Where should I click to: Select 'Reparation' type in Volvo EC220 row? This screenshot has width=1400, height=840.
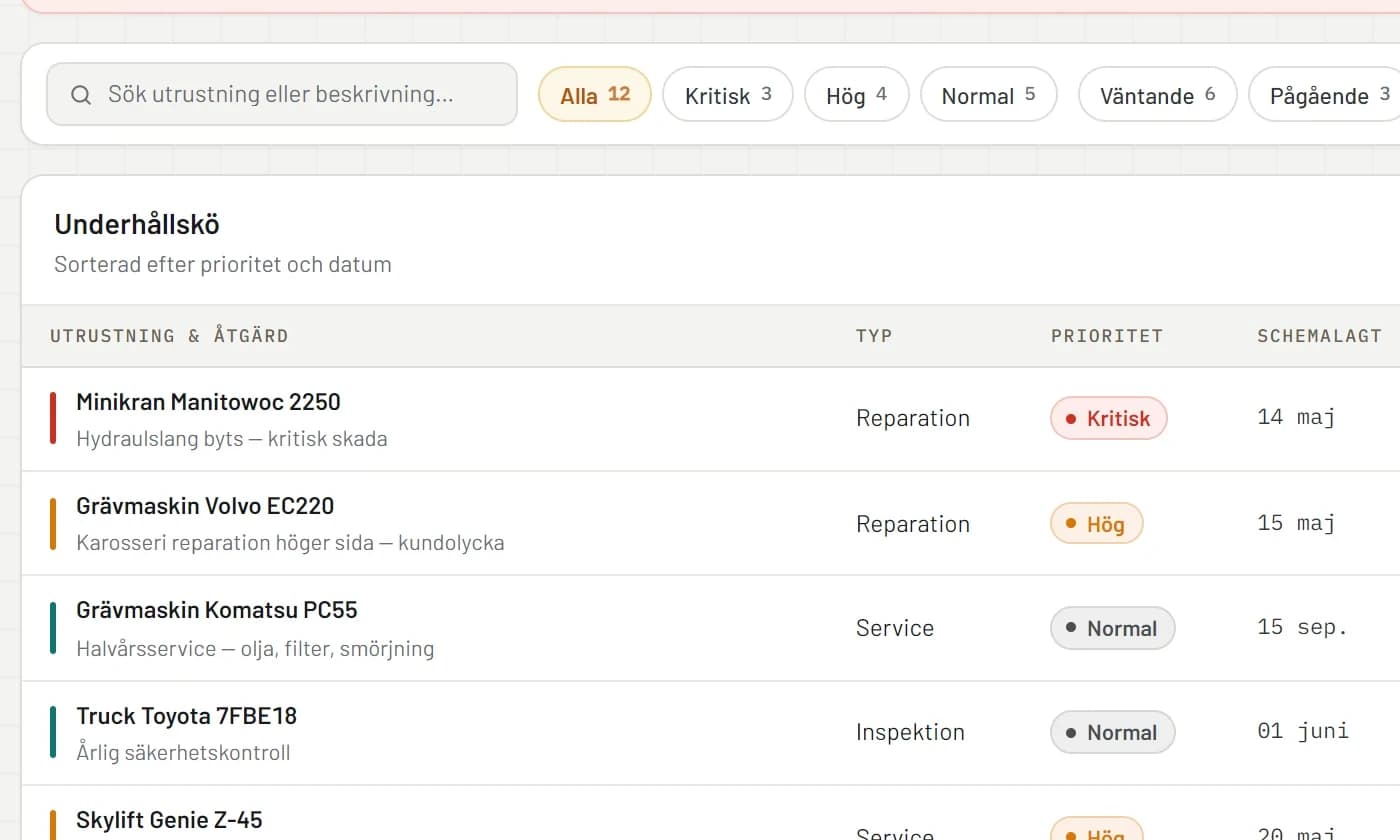[x=913, y=524]
